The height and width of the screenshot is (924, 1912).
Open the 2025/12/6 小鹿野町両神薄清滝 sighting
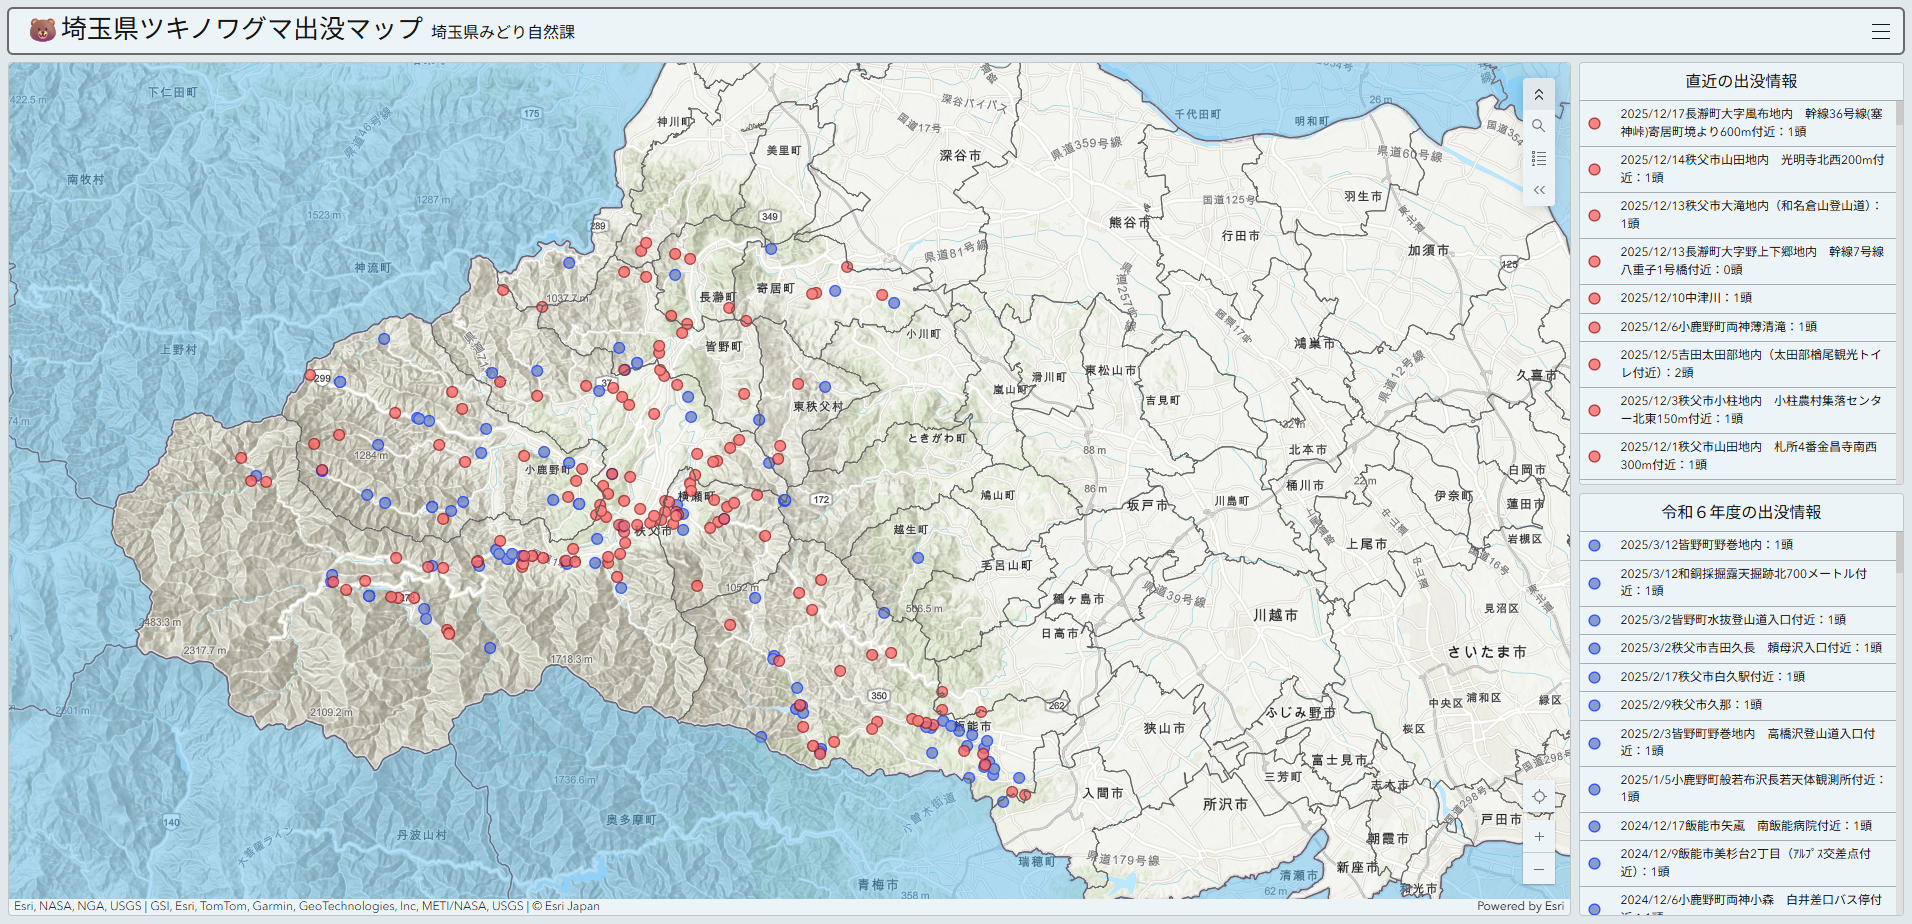pos(1718,327)
